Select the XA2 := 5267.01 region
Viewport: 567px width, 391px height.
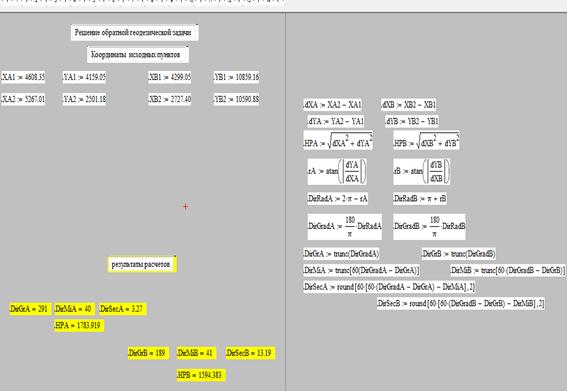[x=23, y=99]
